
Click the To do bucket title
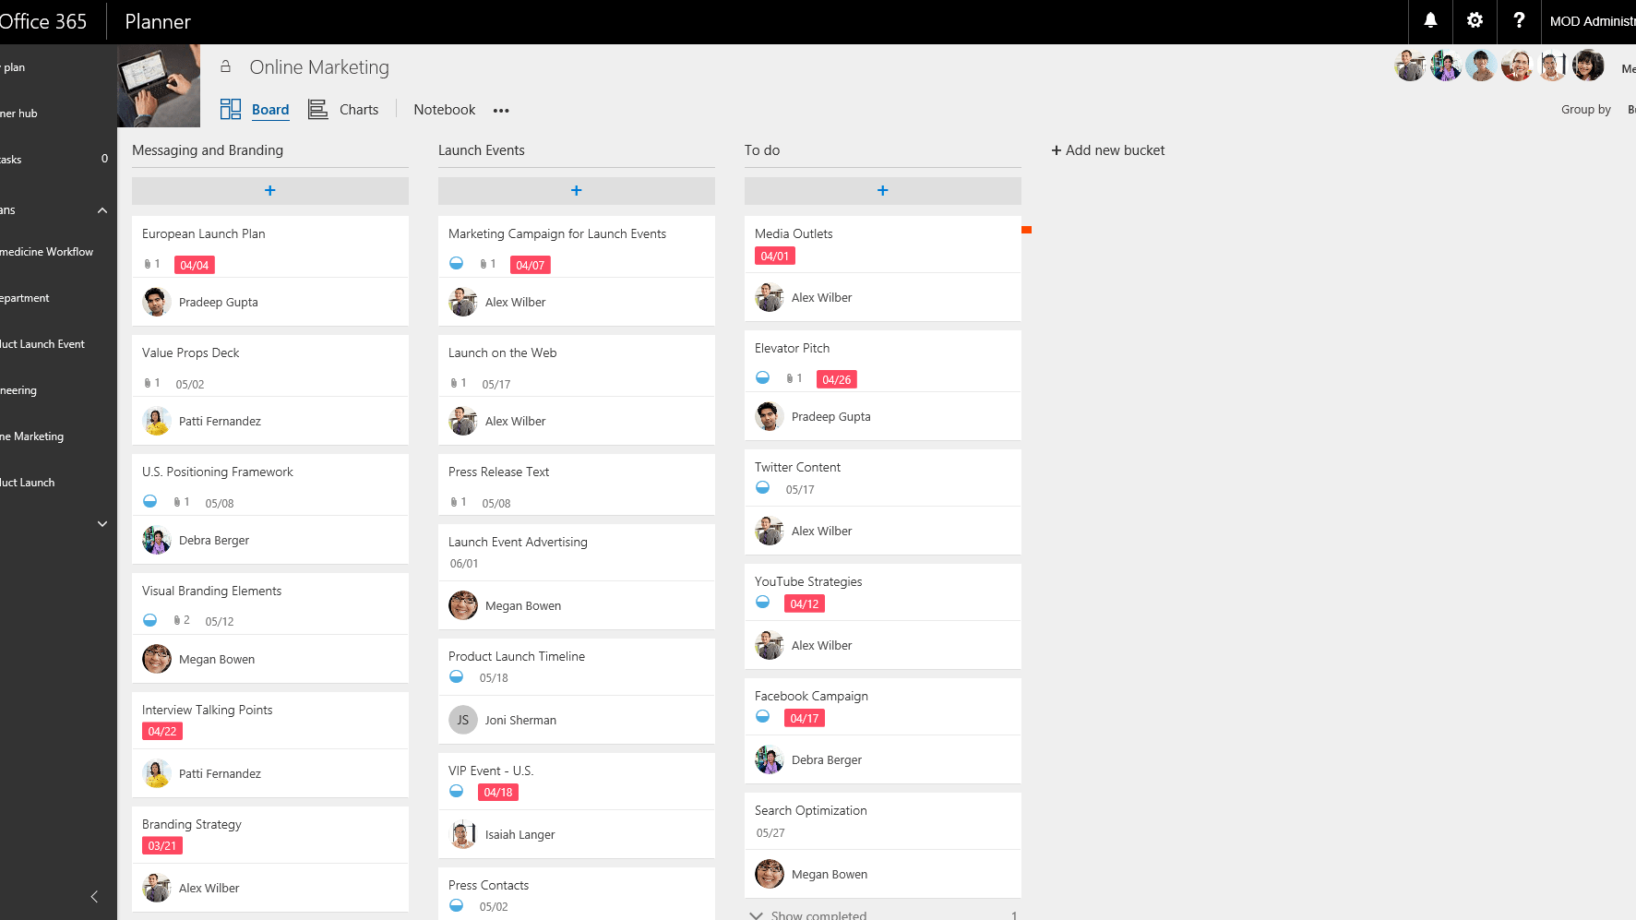tap(762, 150)
